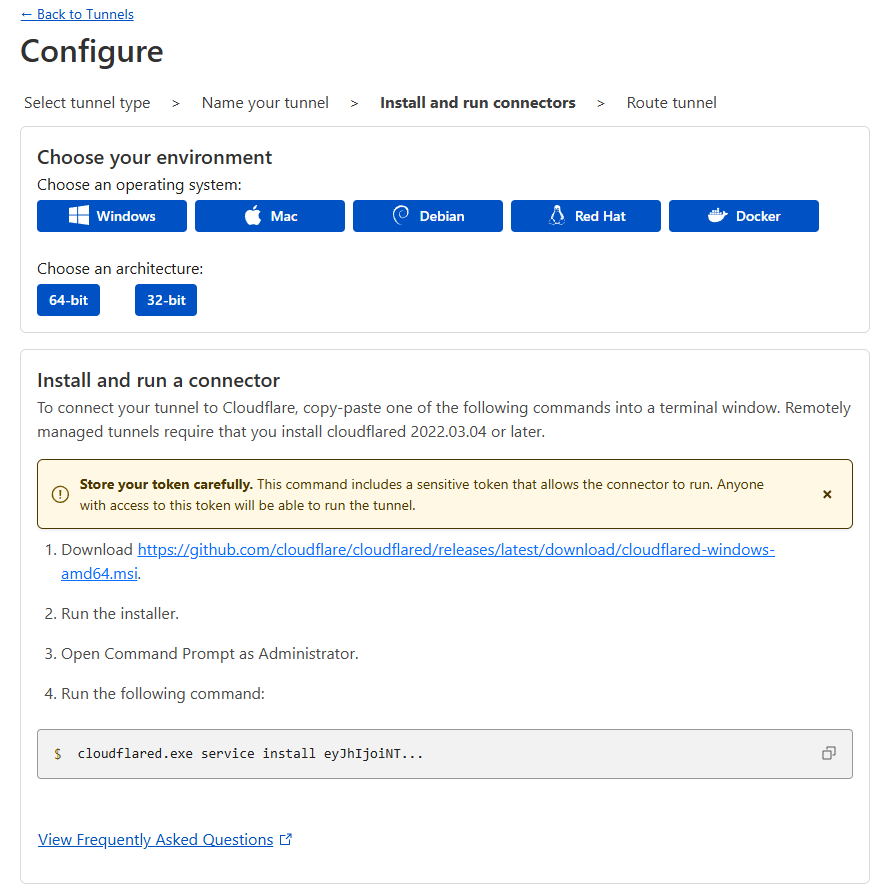Choose Mac as operating system
The width and height of the screenshot is (882, 890).
tap(270, 216)
